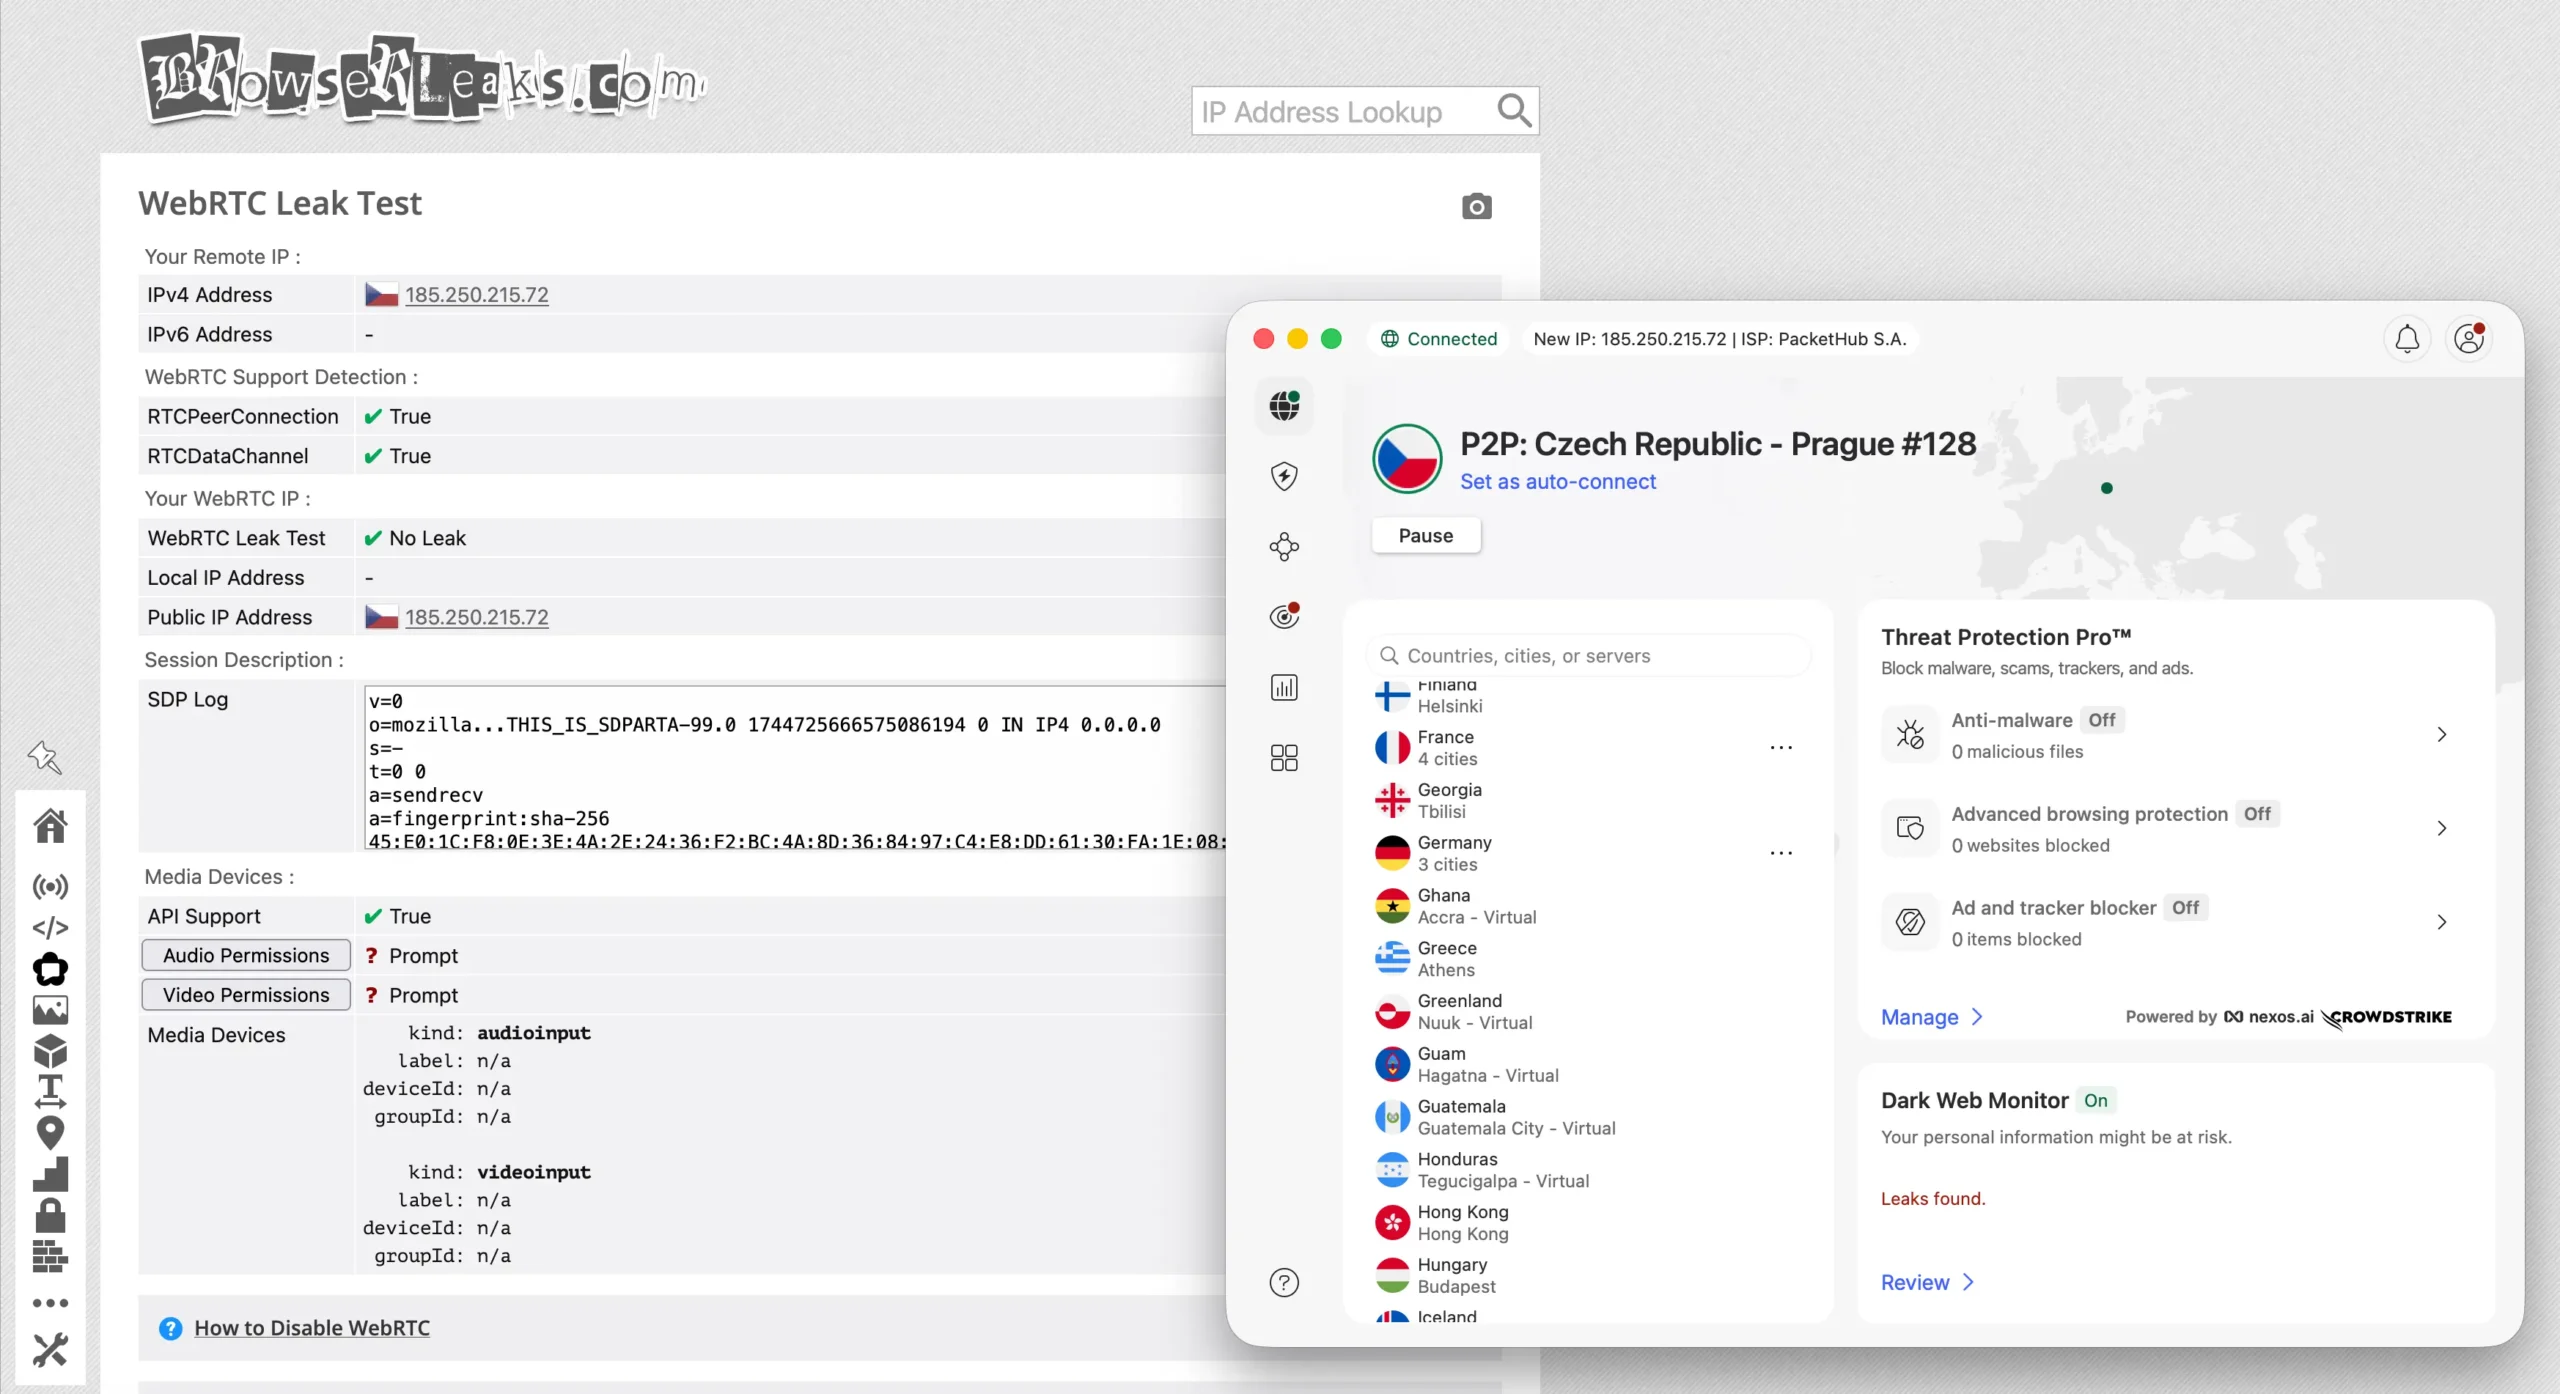Screen dimensions: 2560x1394
Task: Click the geolocation pin icon in sidebar
Action: [x=51, y=1133]
